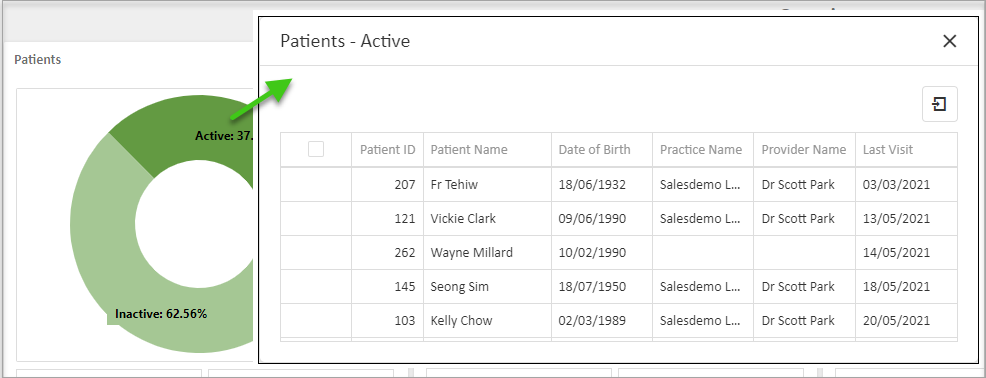Click the Patients panel title
986x378 pixels.
pos(38,60)
